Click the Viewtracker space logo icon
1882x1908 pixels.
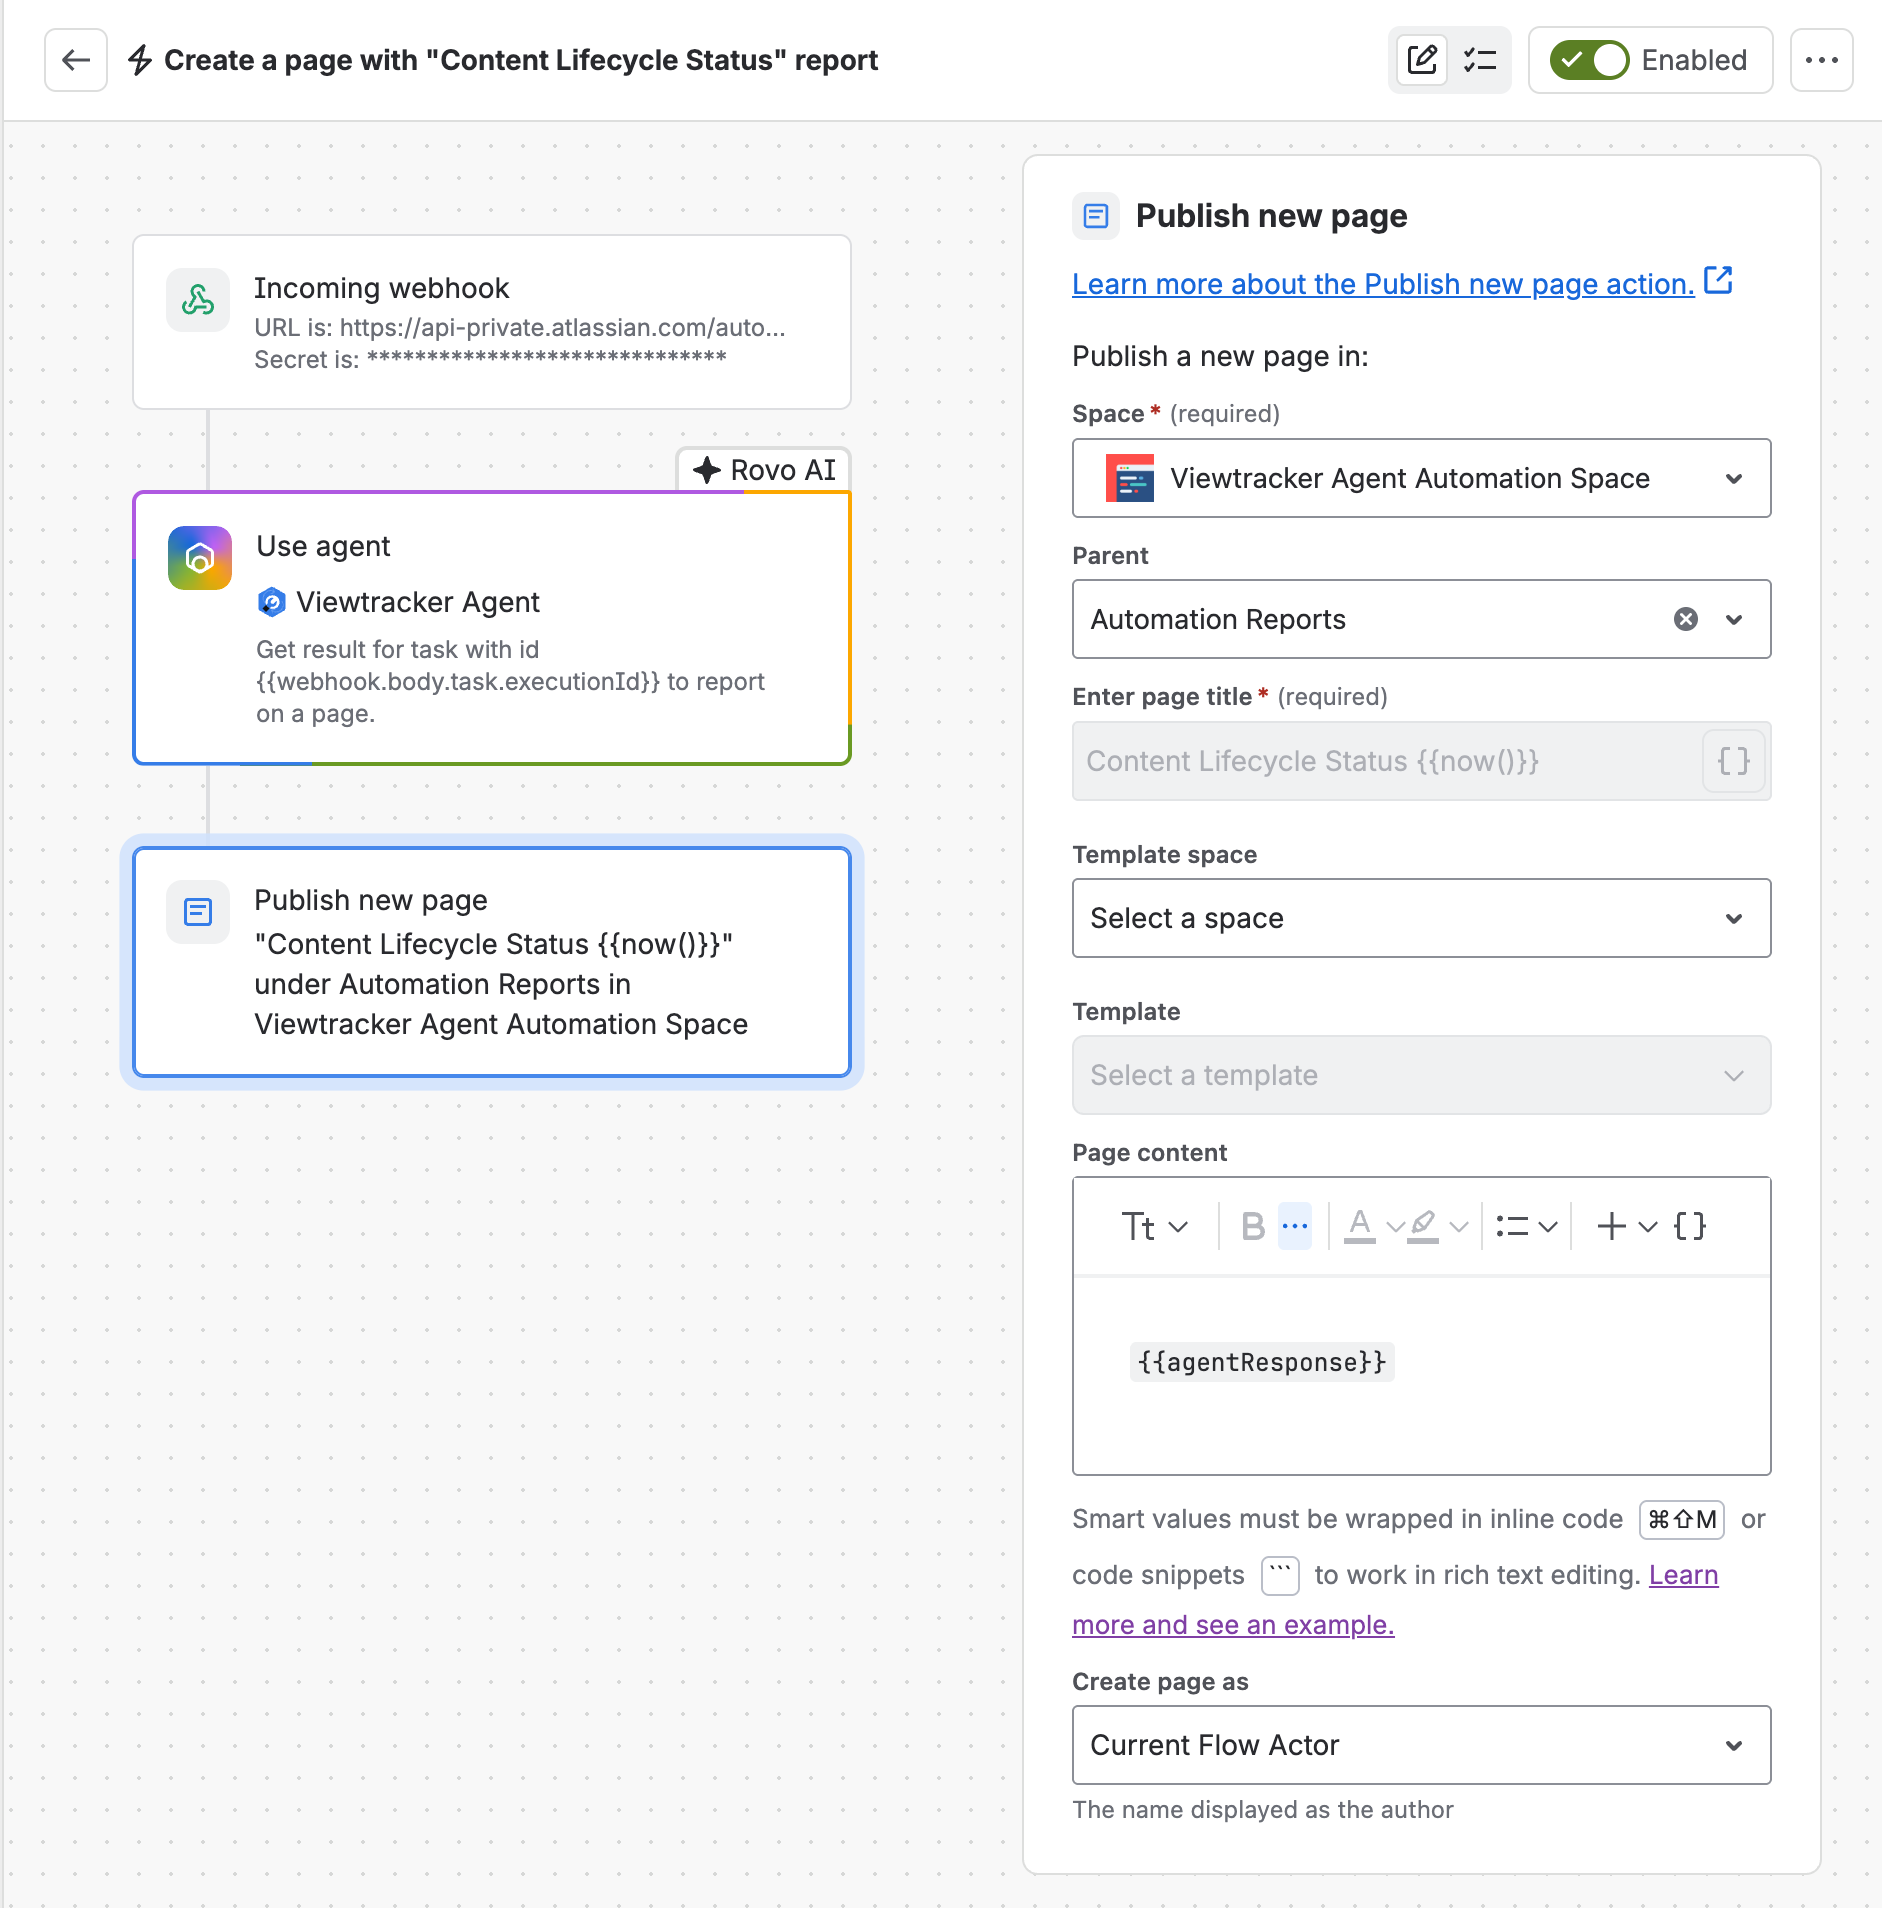[1130, 478]
